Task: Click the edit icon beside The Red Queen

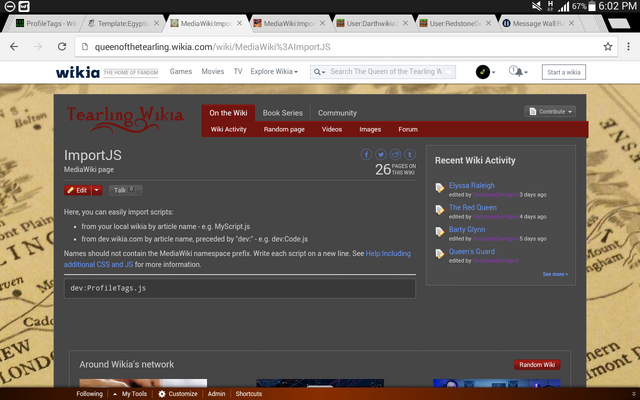Action: [x=440, y=210]
